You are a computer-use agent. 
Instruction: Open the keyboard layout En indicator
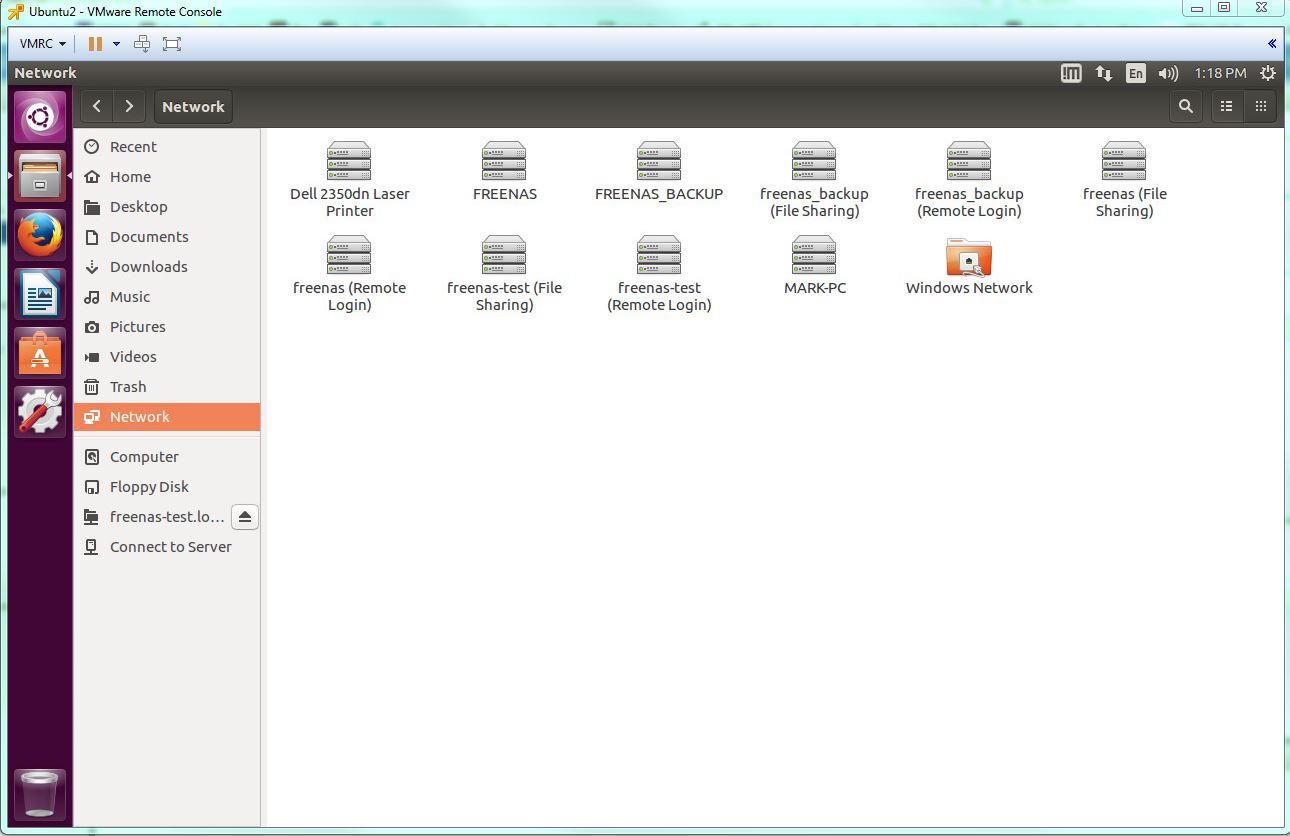tap(1135, 73)
